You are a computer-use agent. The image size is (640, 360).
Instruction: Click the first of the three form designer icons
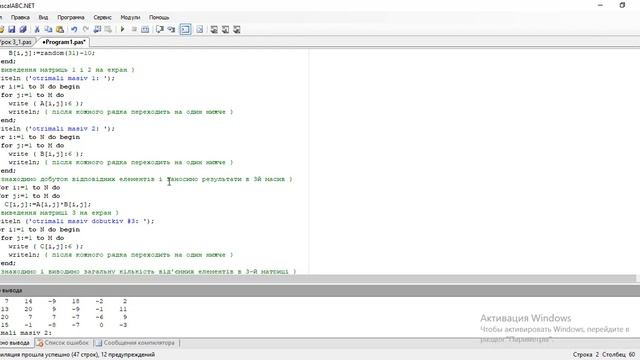click(213, 29)
